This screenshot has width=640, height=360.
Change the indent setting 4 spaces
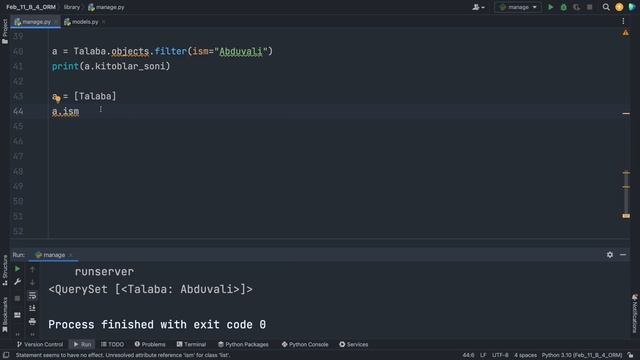(x=525, y=355)
